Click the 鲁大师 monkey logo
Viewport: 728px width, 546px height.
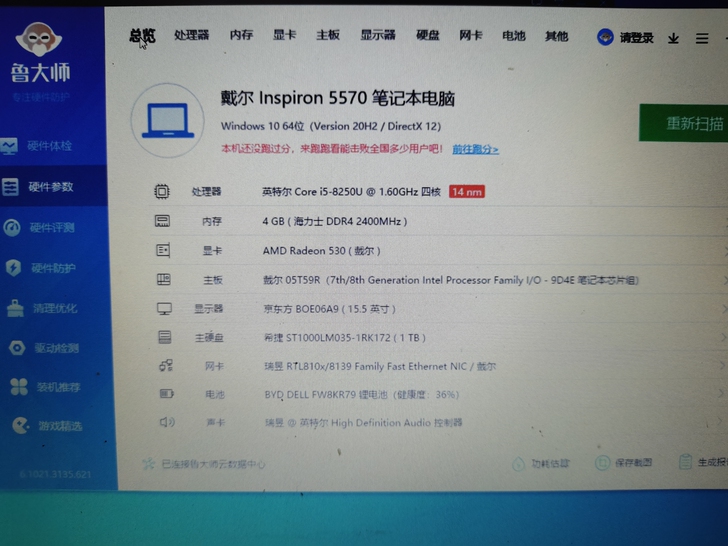[39, 42]
